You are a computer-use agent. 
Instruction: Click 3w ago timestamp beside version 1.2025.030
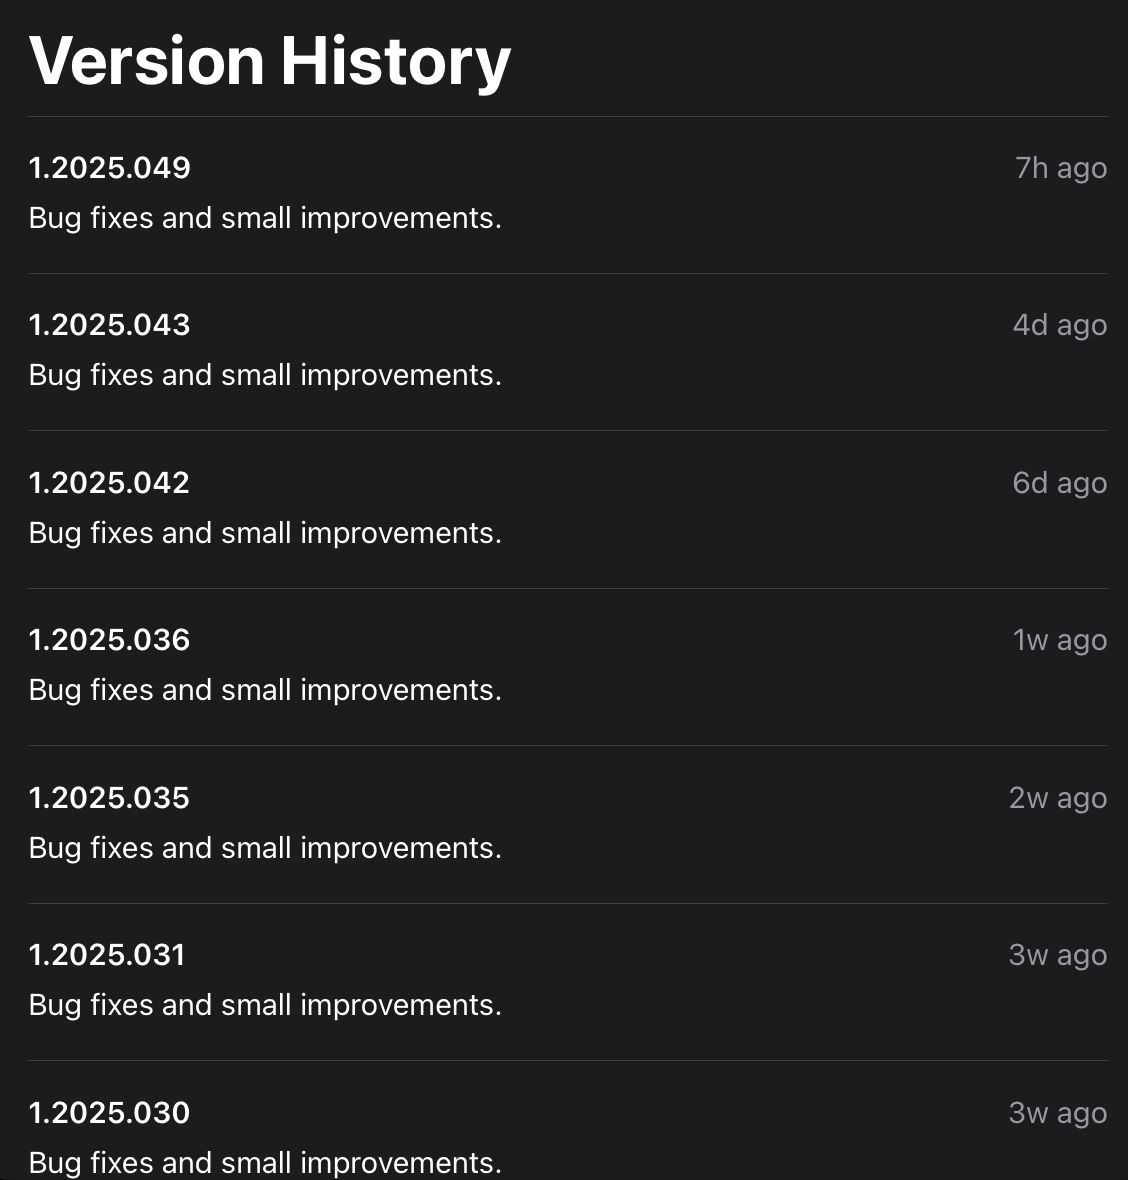[x=1057, y=1113]
